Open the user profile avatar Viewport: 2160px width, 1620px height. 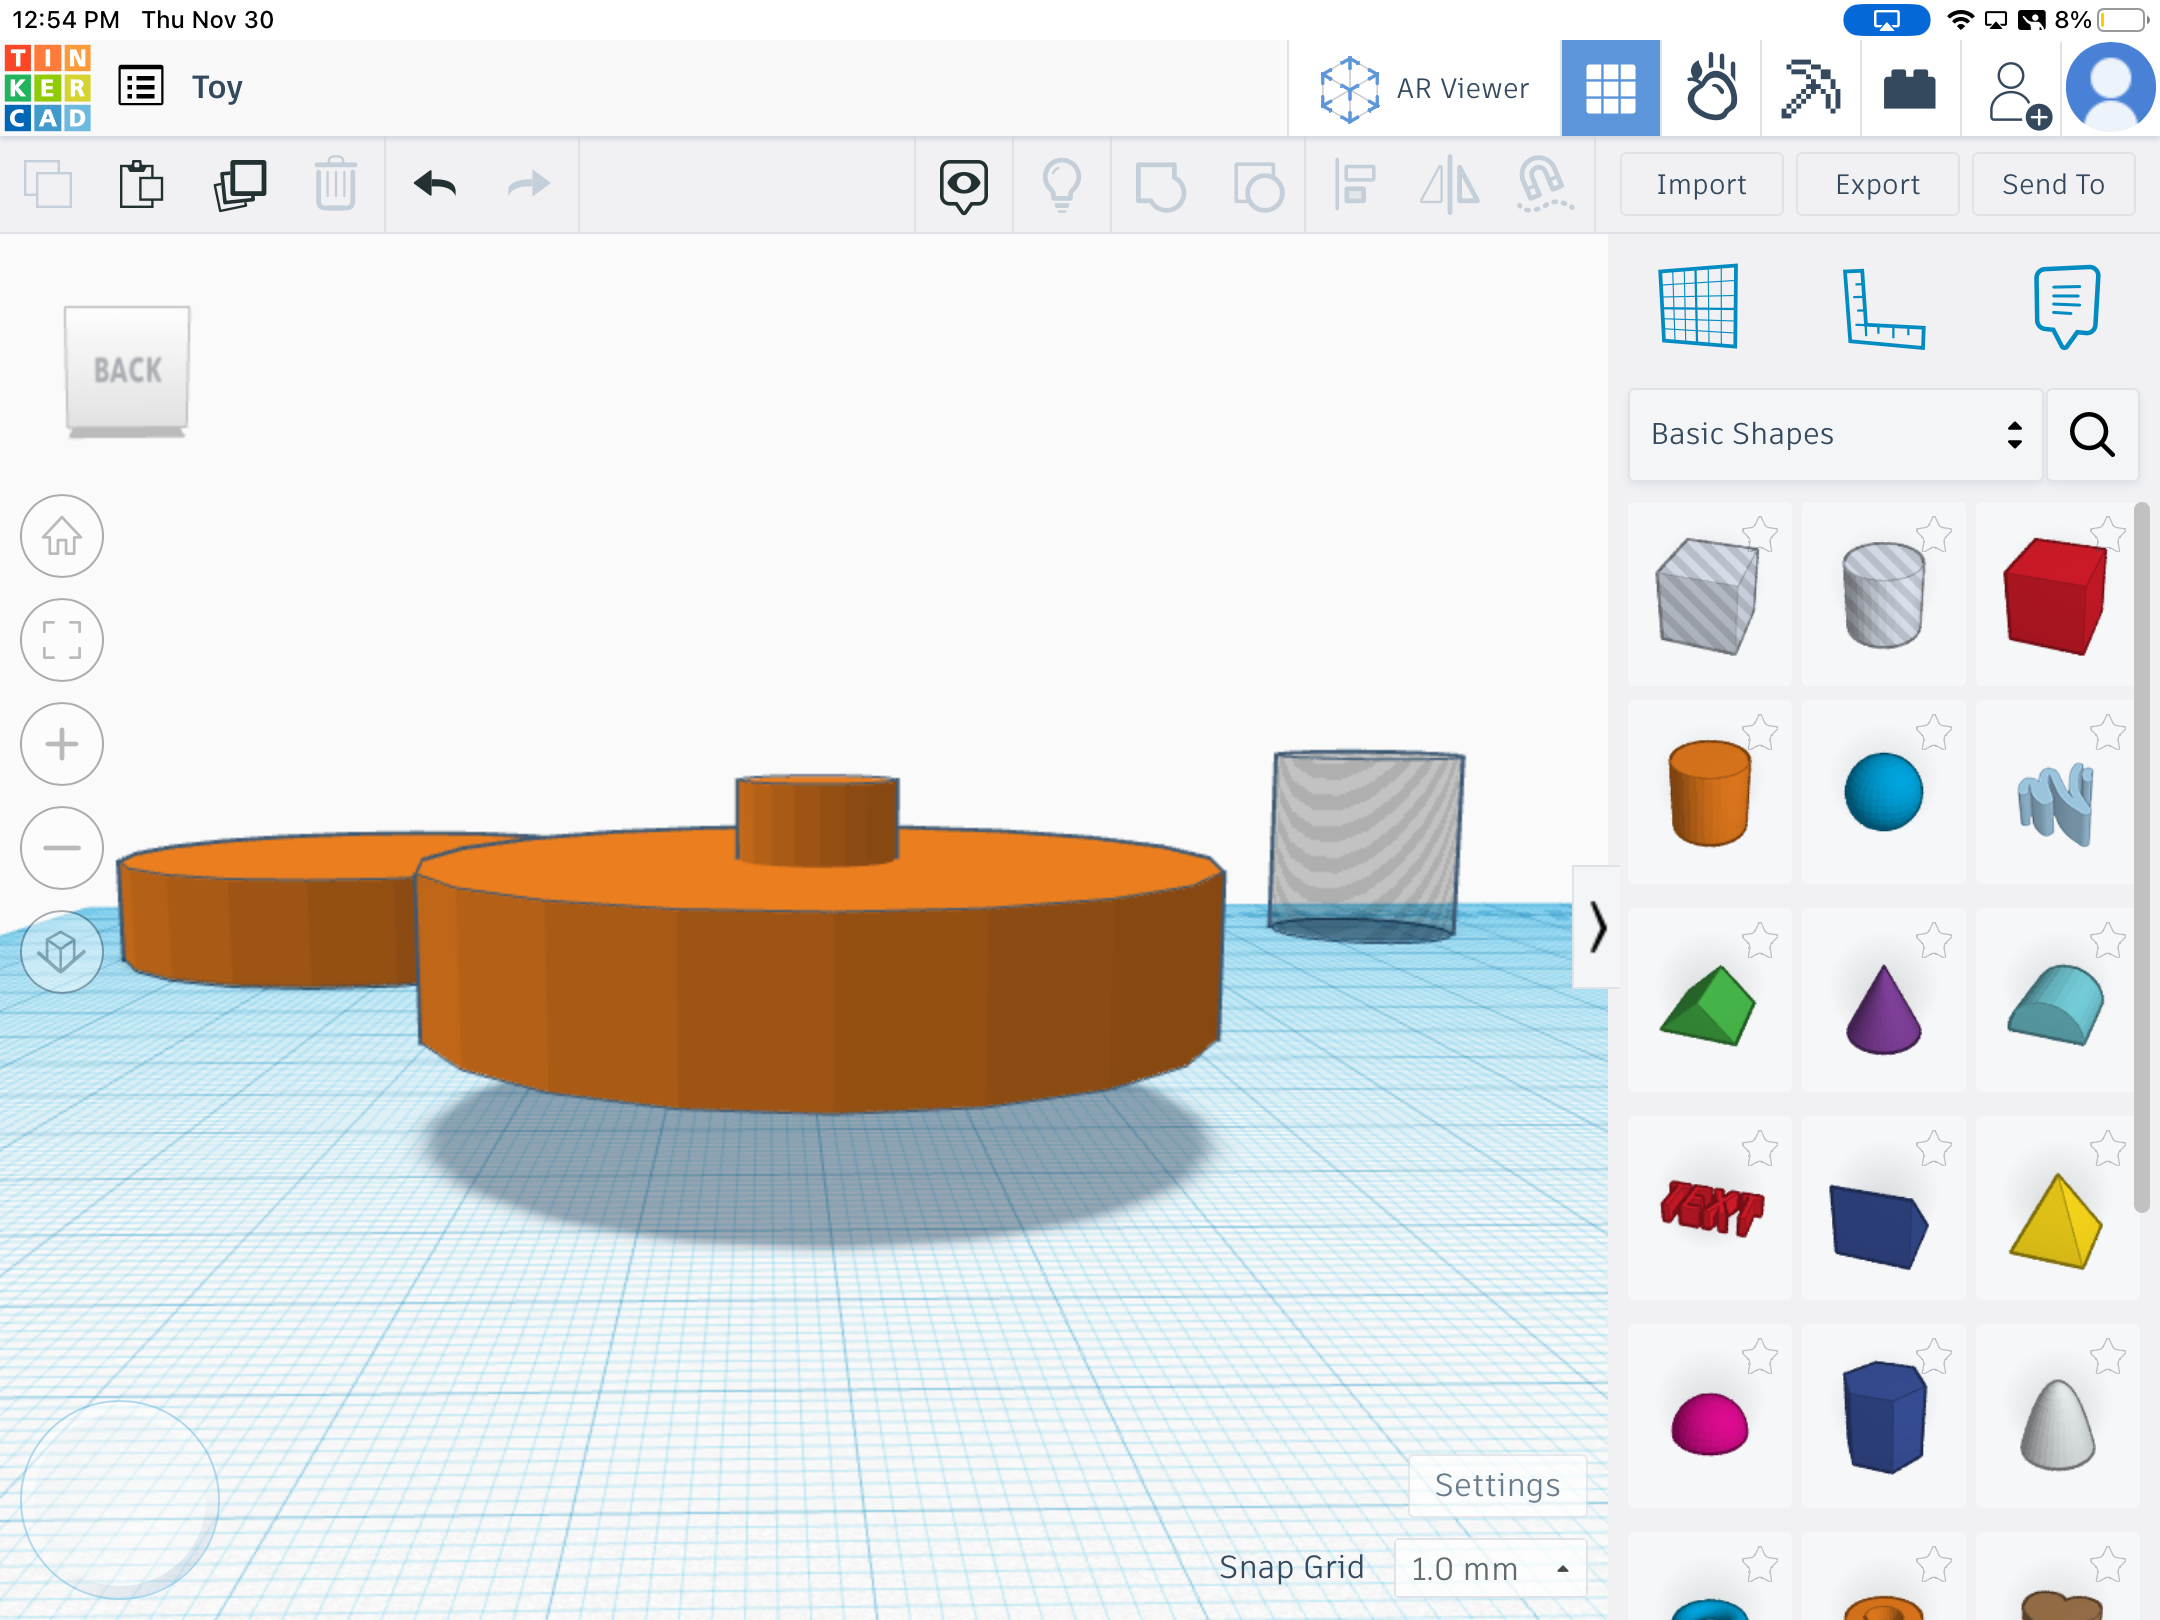pyautogui.click(x=2111, y=88)
